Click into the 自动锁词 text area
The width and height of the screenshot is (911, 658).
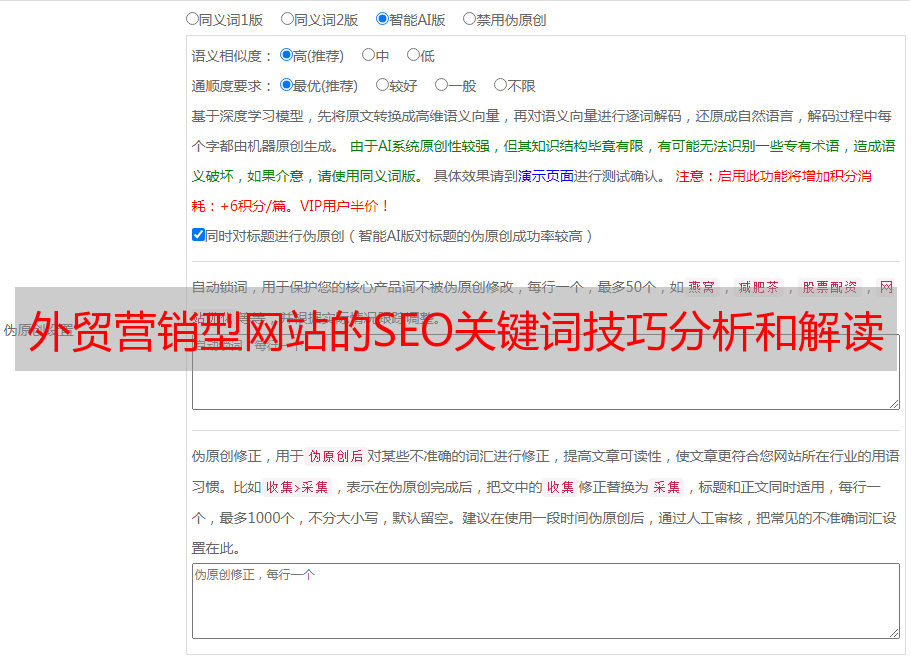[x=546, y=372]
